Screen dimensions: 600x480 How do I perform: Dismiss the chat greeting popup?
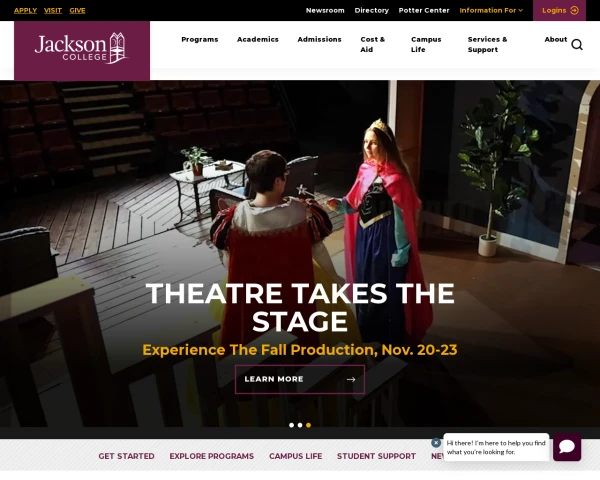click(436, 442)
